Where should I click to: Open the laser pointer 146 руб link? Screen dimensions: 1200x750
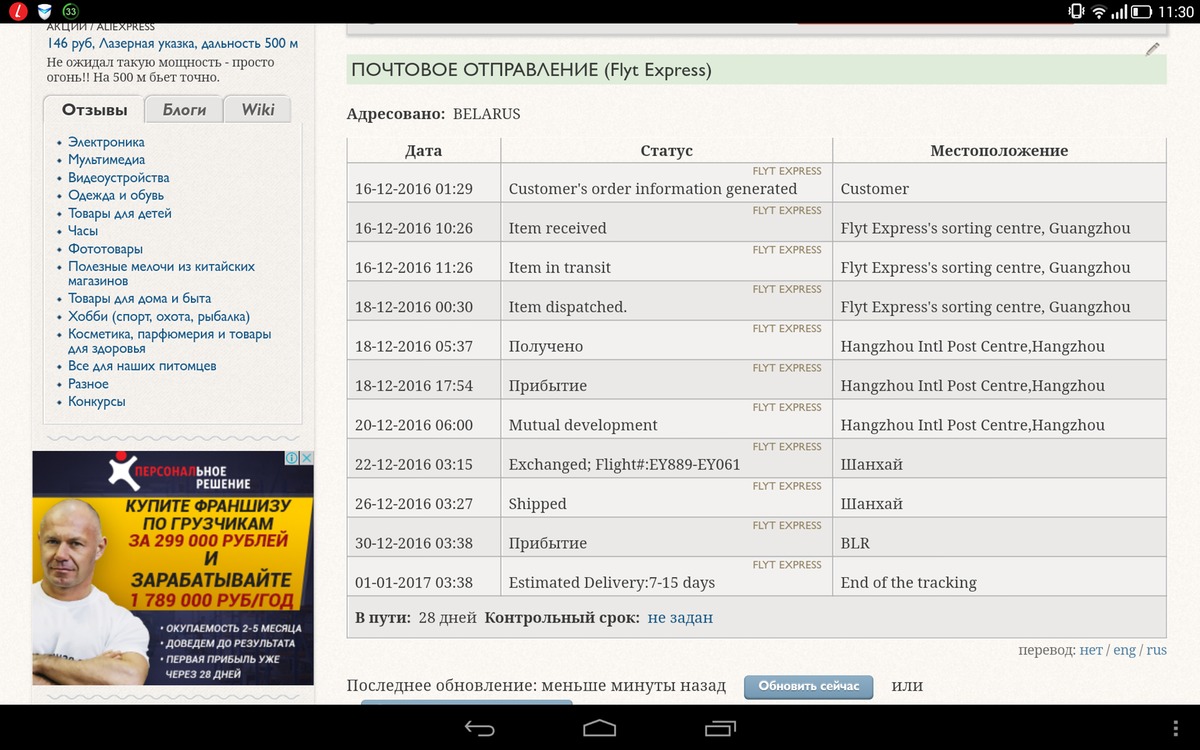[172, 44]
